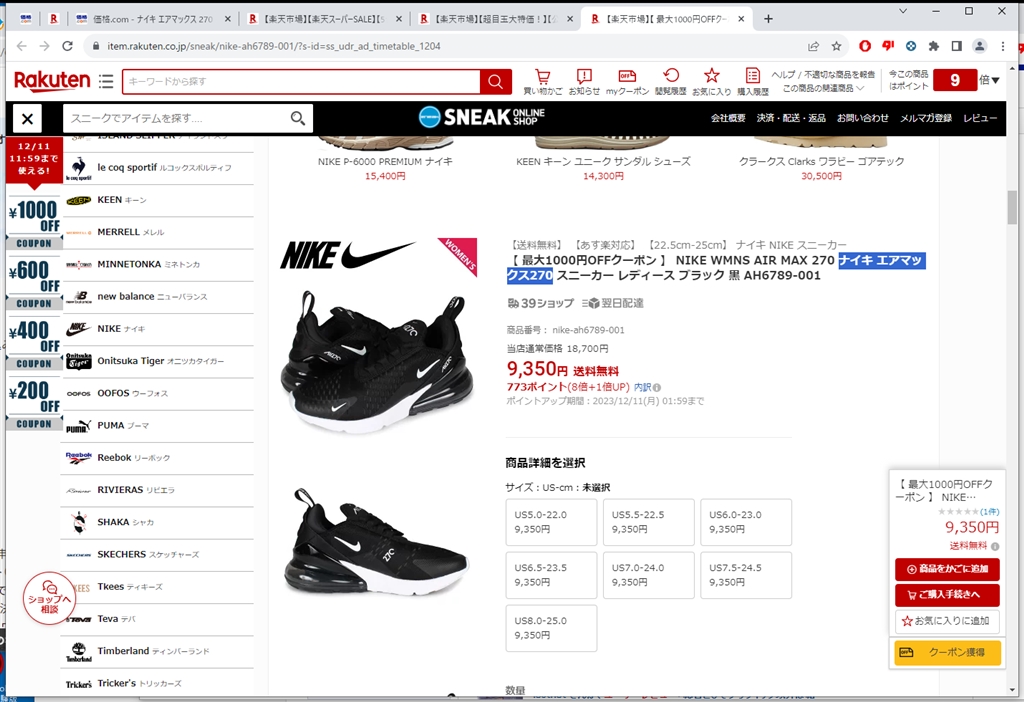Select size US7.0-24.0
The image size is (1024, 702).
pyautogui.click(x=648, y=575)
